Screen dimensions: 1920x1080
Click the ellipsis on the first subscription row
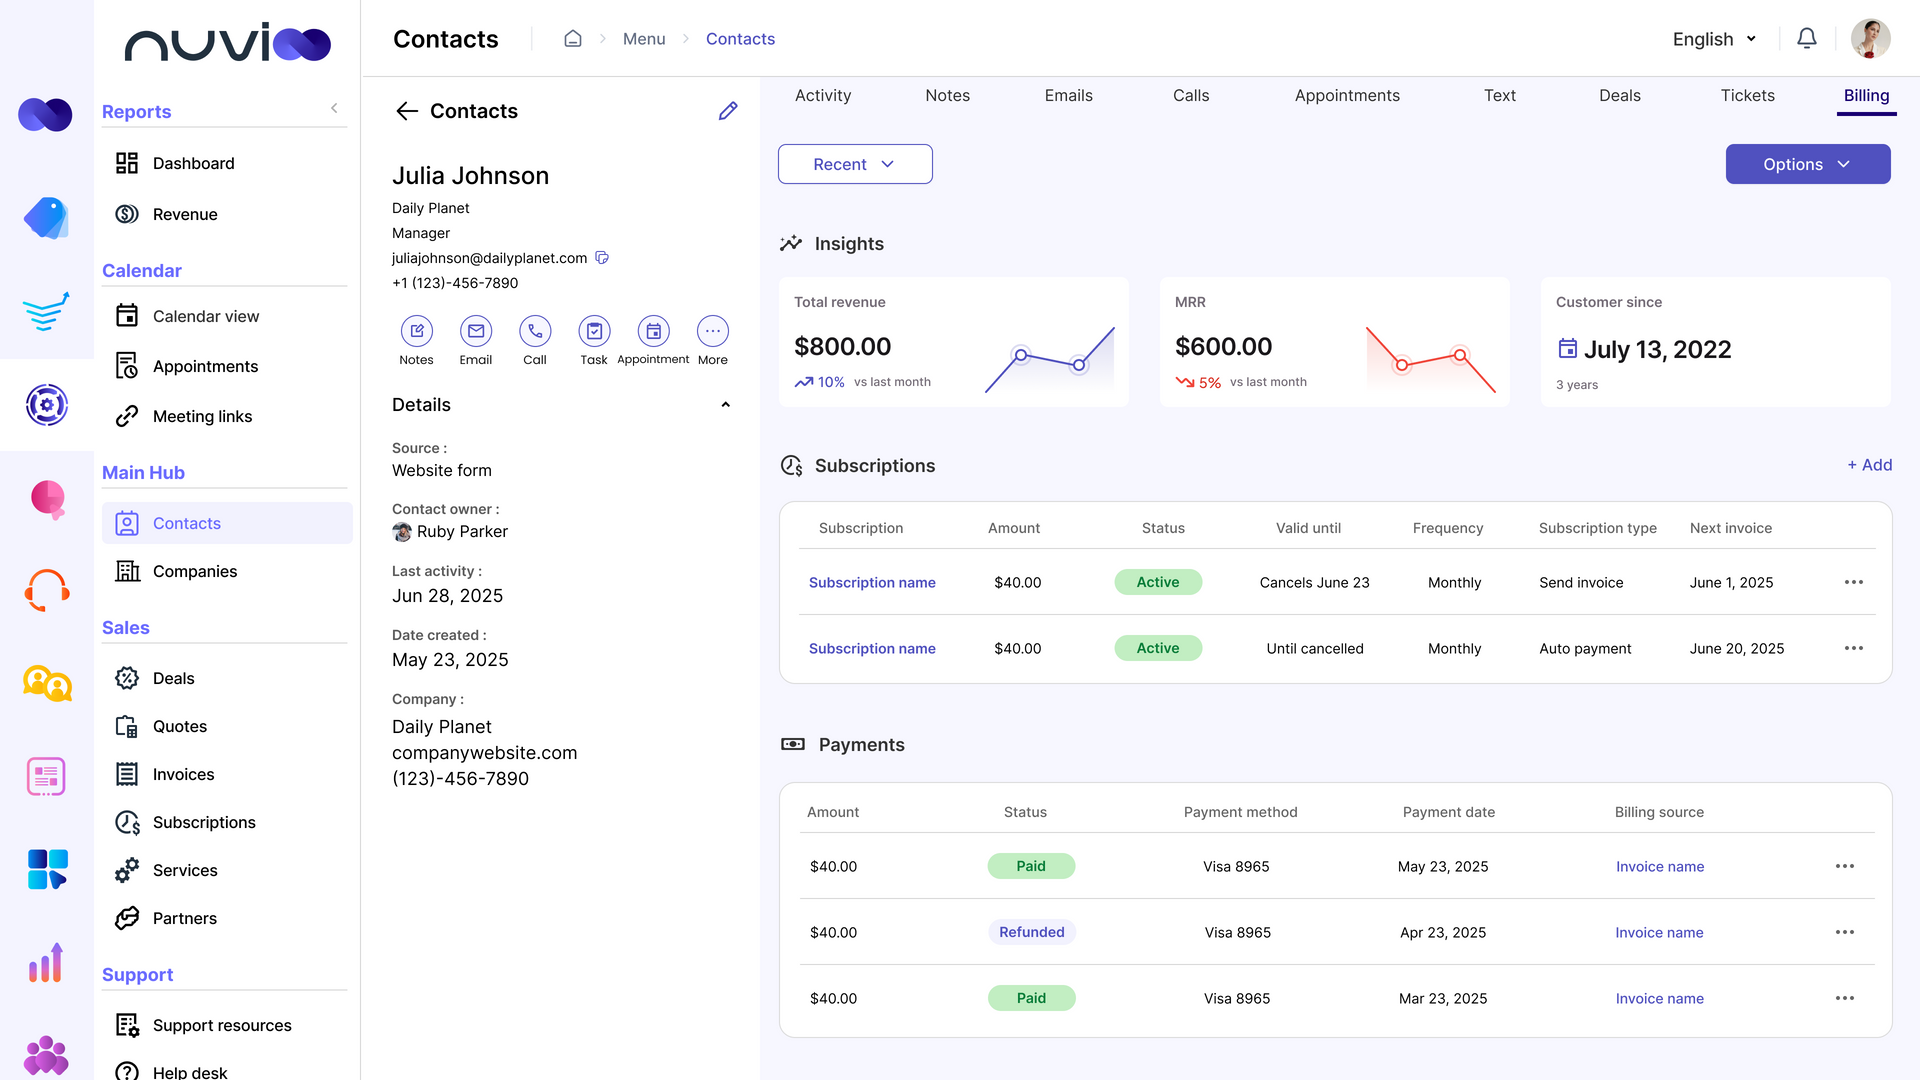click(x=1854, y=582)
